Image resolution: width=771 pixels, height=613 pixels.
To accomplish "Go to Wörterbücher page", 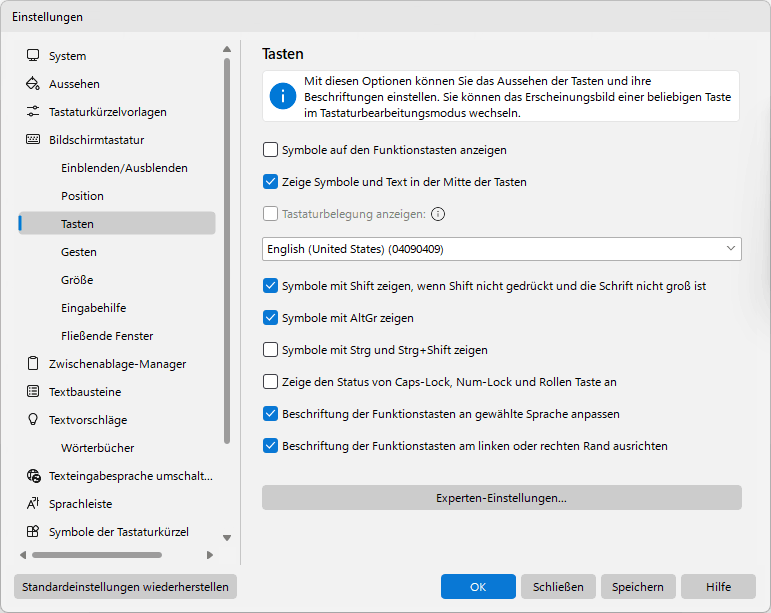I will click(x=117, y=448).
